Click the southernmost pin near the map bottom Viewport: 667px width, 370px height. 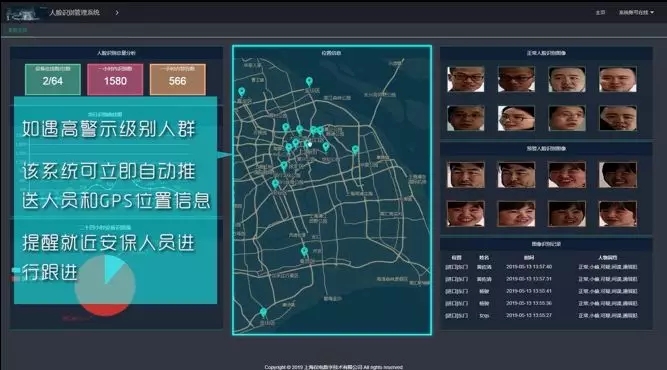tap(263, 313)
